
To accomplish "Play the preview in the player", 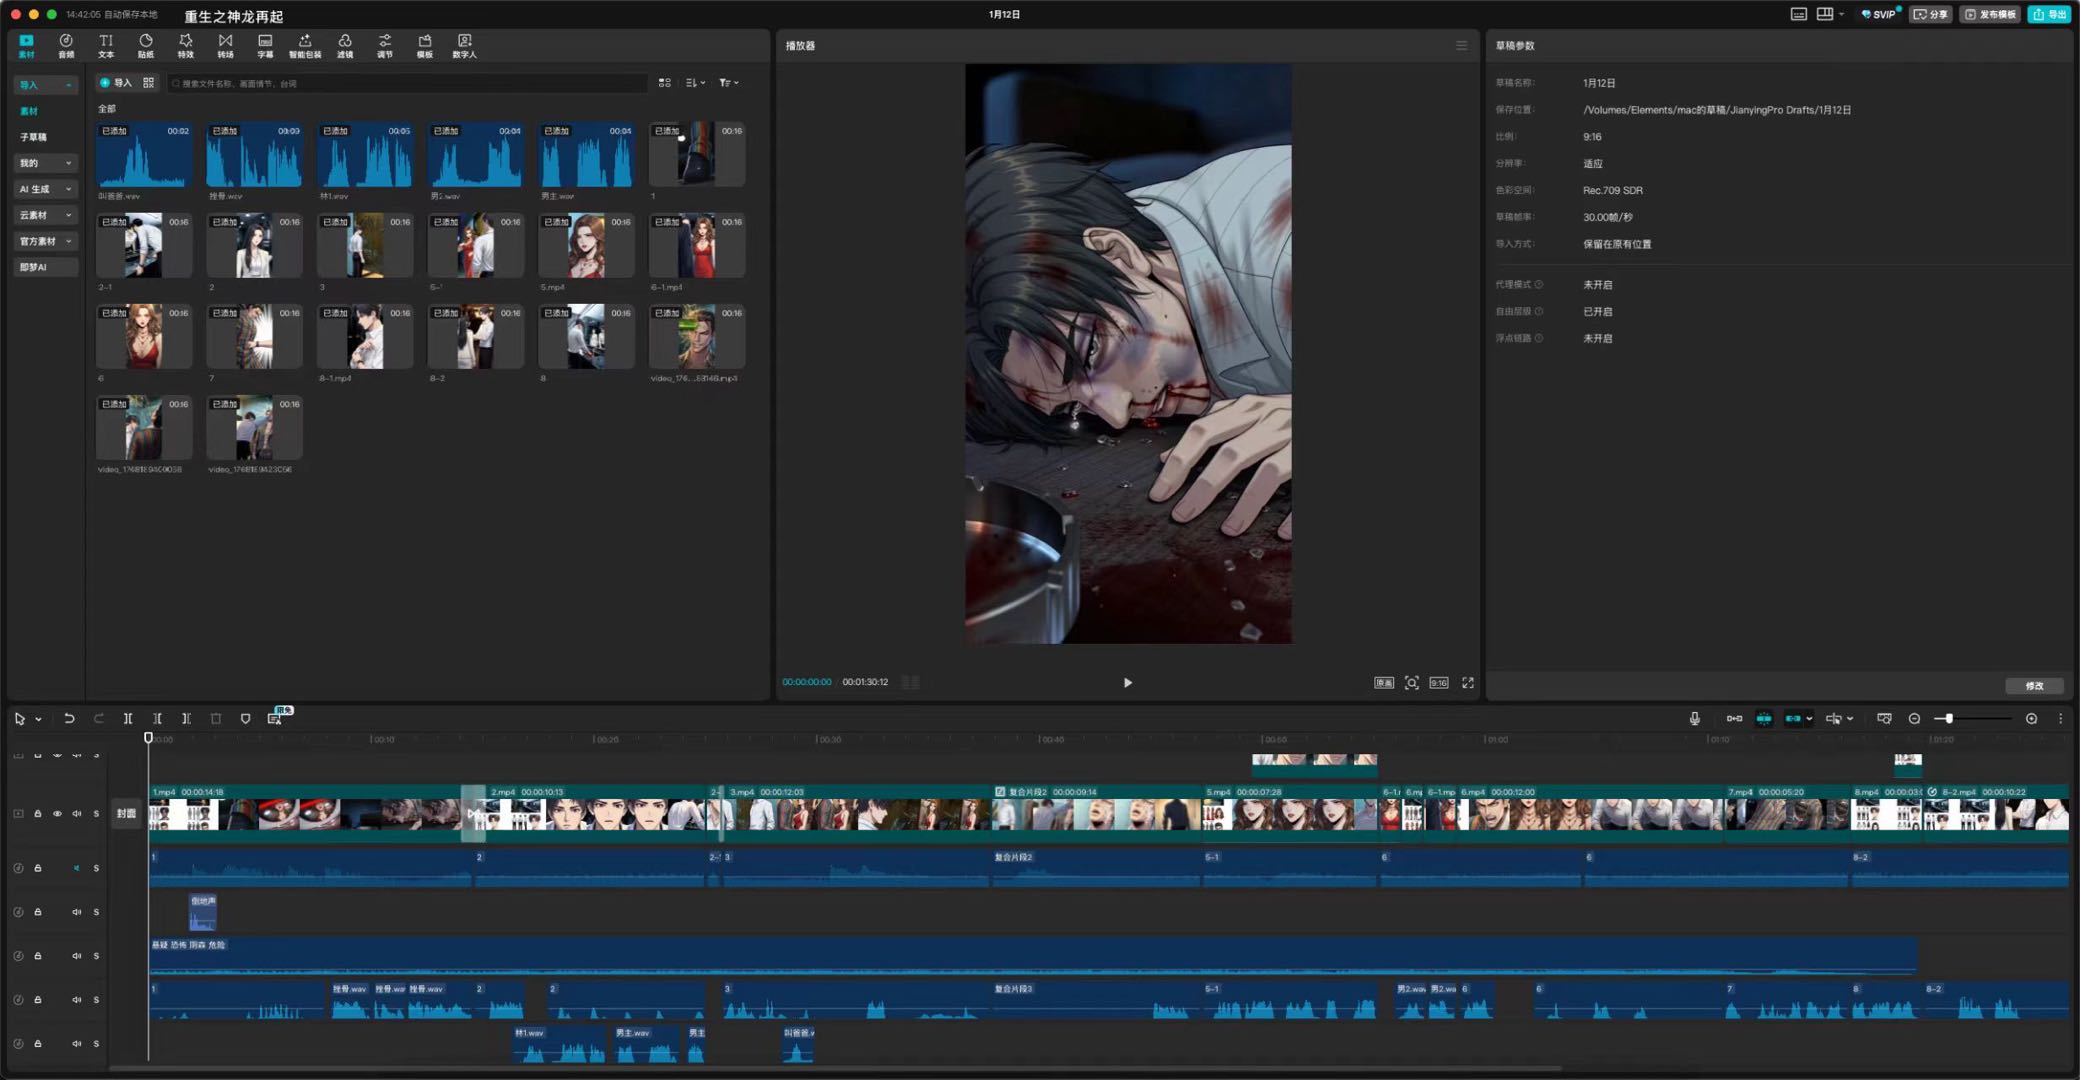I will click(x=1127, y=682).
